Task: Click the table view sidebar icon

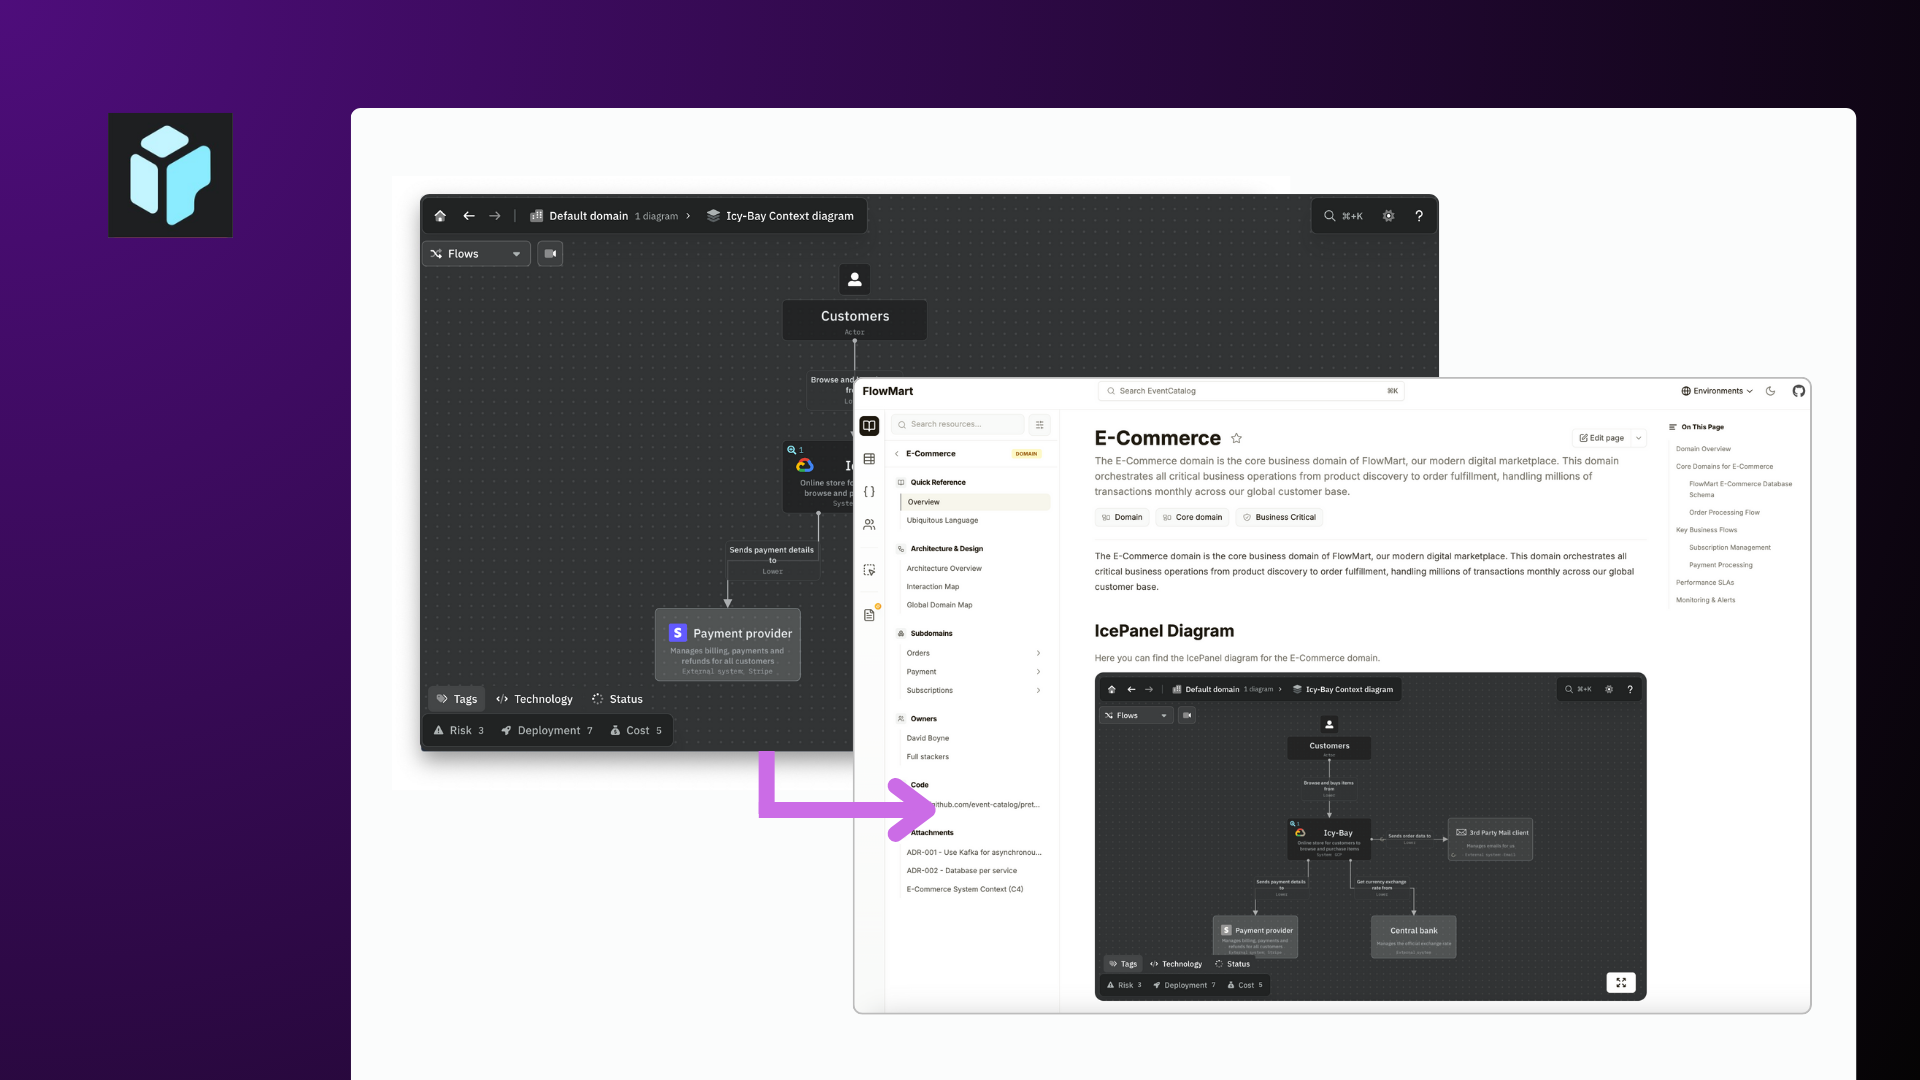Action: [x=869, y=459]
